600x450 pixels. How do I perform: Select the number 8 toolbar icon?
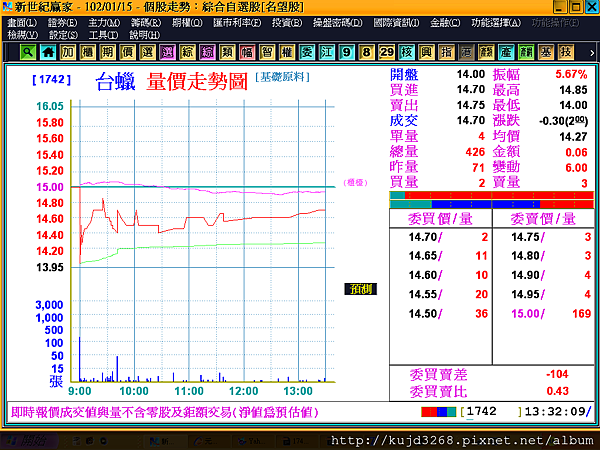[366, 52]
